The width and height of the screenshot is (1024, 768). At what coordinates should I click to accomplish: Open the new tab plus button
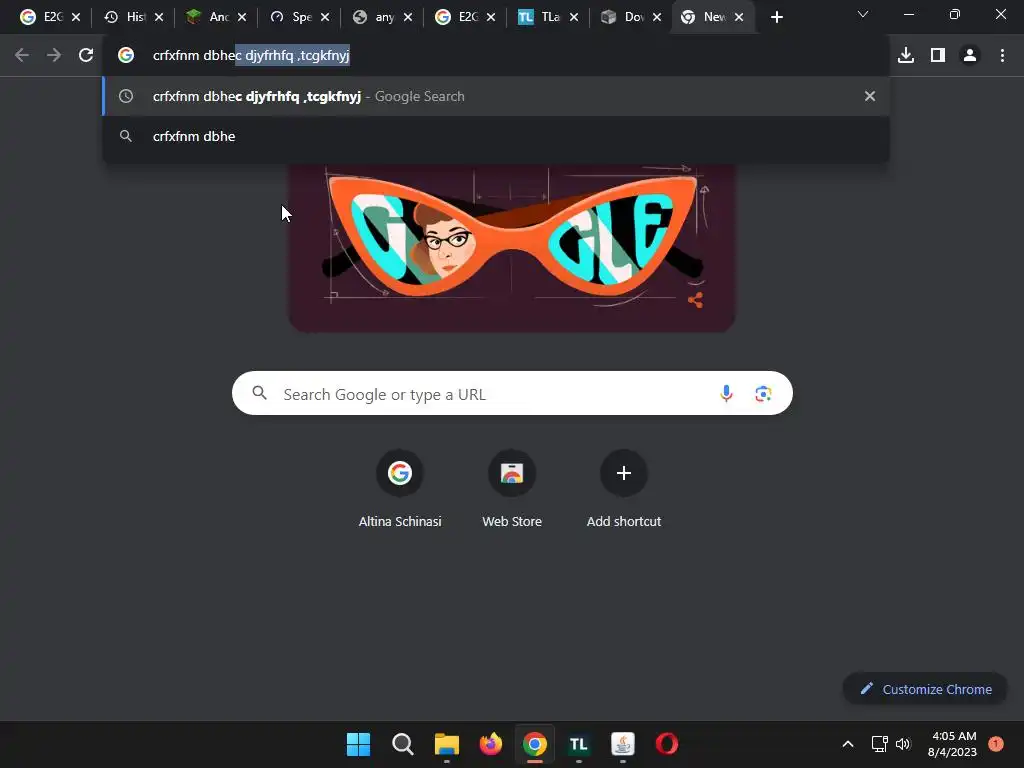click(x=776, y=17)
